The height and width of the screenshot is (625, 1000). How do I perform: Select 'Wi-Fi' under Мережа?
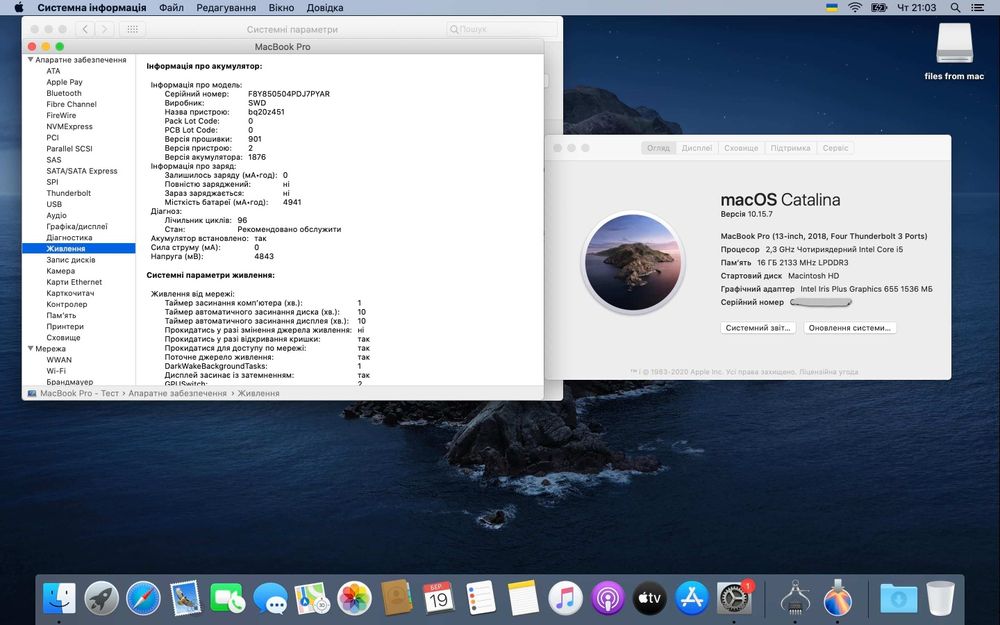55,371
